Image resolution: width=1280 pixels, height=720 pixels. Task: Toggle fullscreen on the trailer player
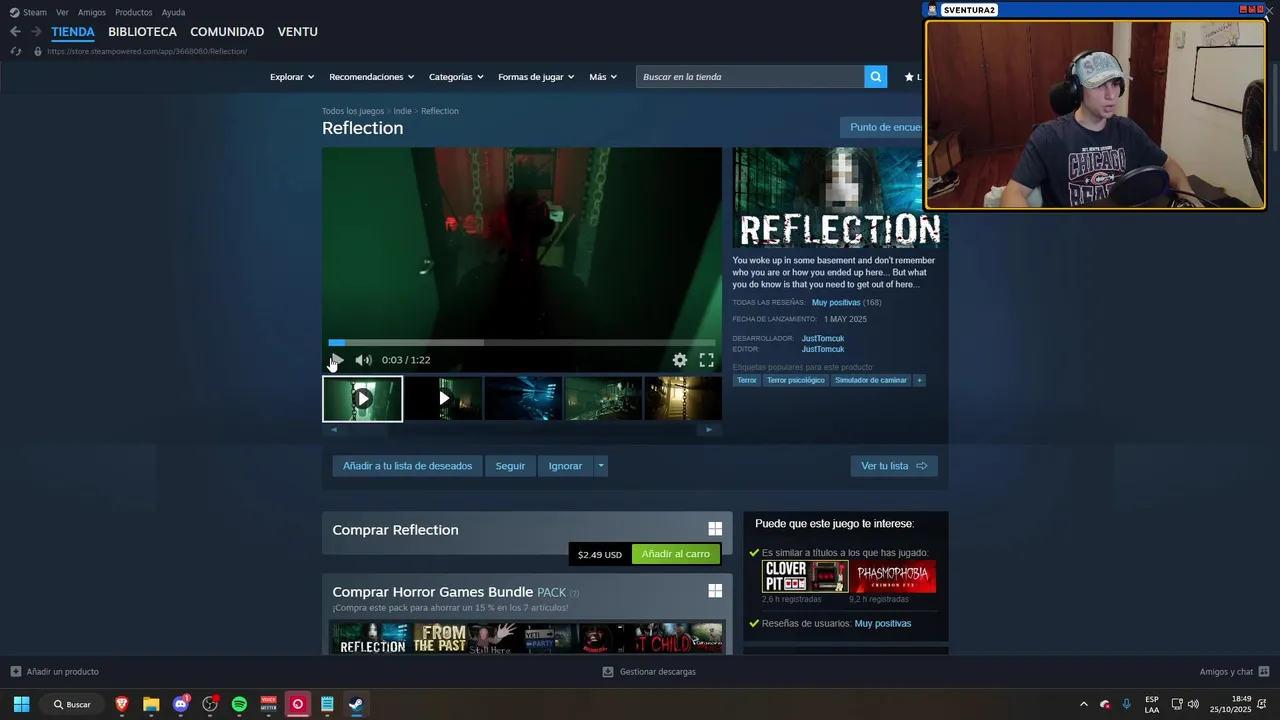coord(707,360)
